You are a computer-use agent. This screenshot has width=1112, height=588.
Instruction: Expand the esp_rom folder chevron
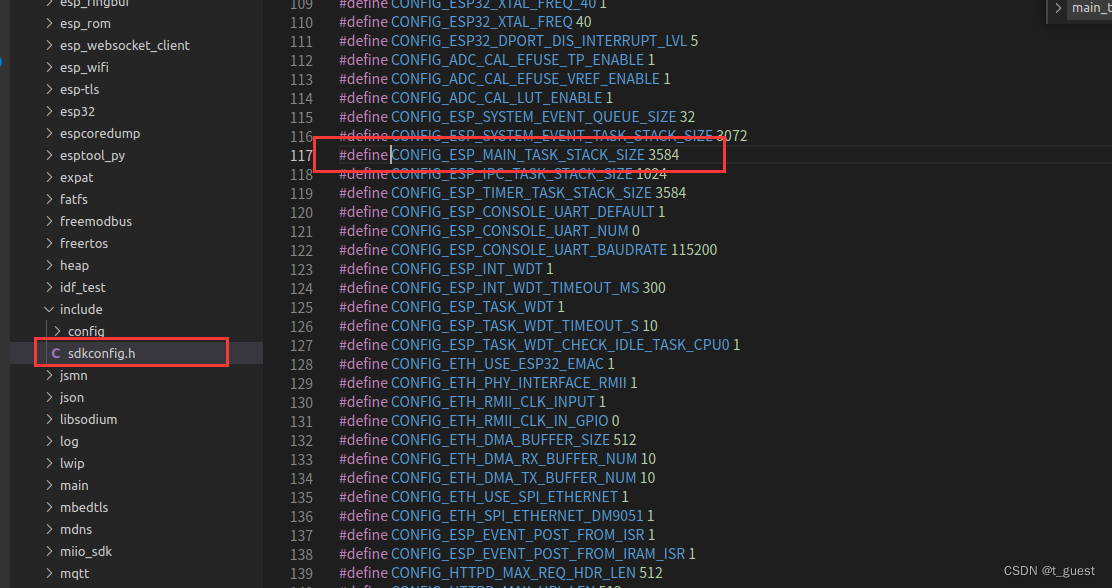point(49,23)
